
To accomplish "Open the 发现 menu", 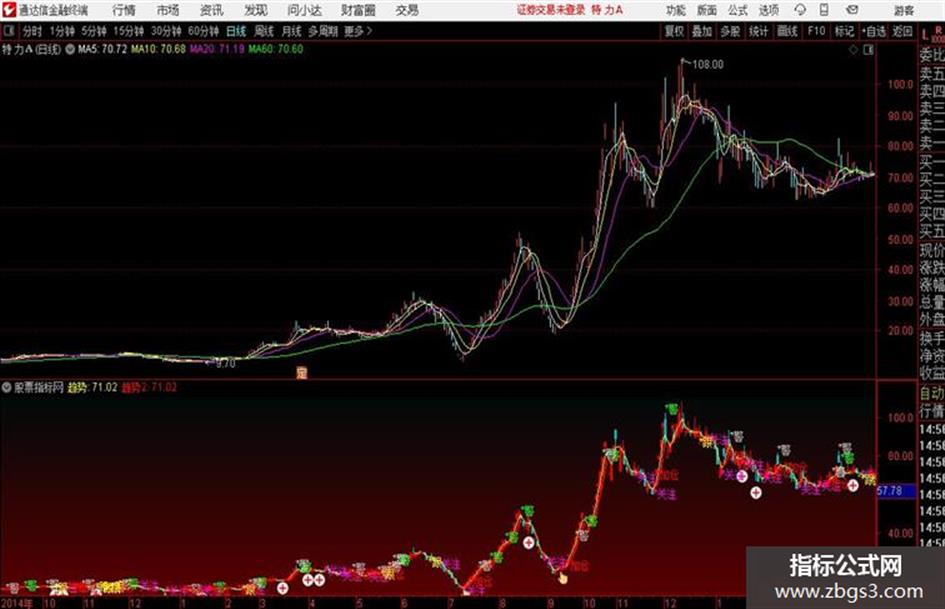I will (256, 10).
